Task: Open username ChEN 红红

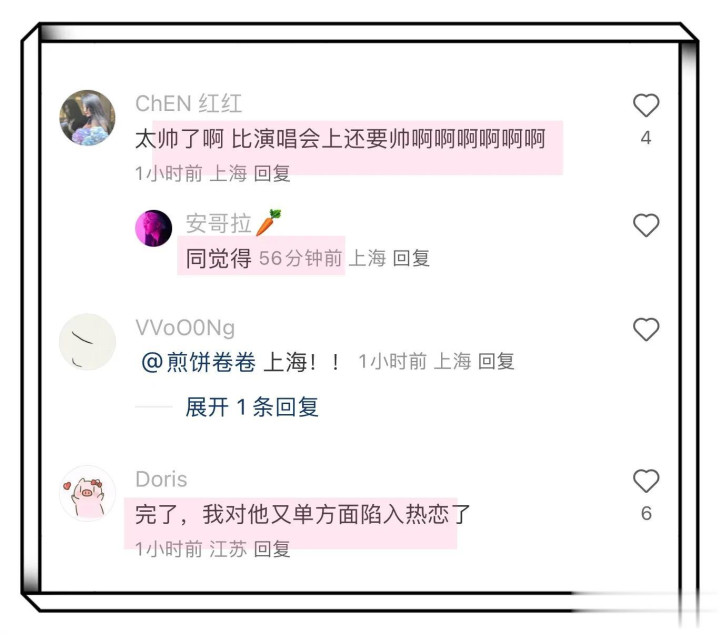Action: tap(189, 103)
